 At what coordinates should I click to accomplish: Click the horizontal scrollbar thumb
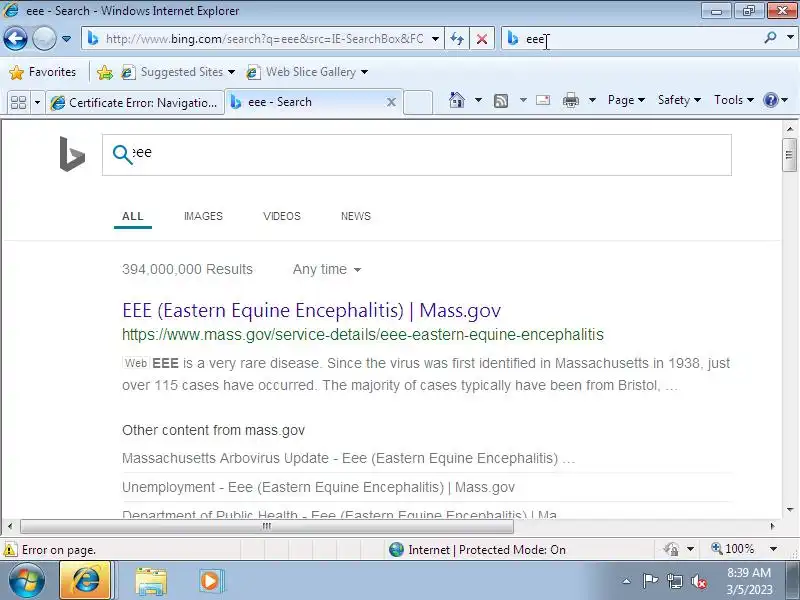point(267,526)
